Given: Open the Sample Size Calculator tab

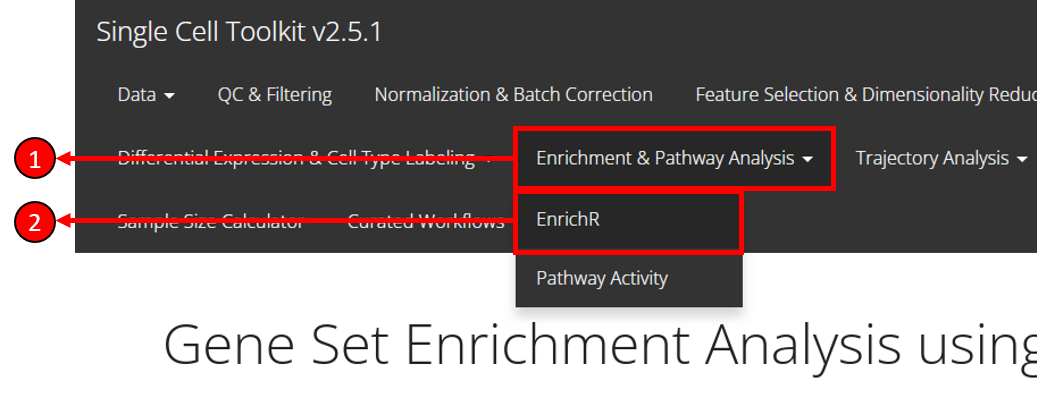Looking at the screenshot, I should coord(211,221).
